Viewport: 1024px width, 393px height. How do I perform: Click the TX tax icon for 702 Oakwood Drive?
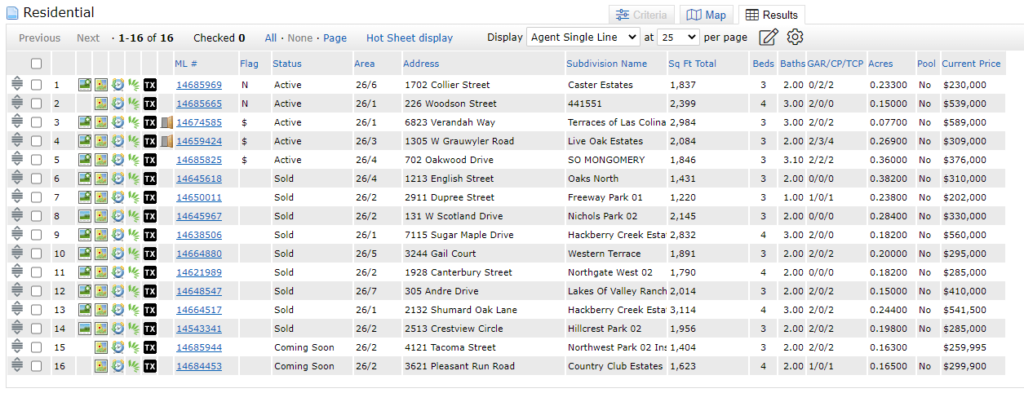(150, 160)
